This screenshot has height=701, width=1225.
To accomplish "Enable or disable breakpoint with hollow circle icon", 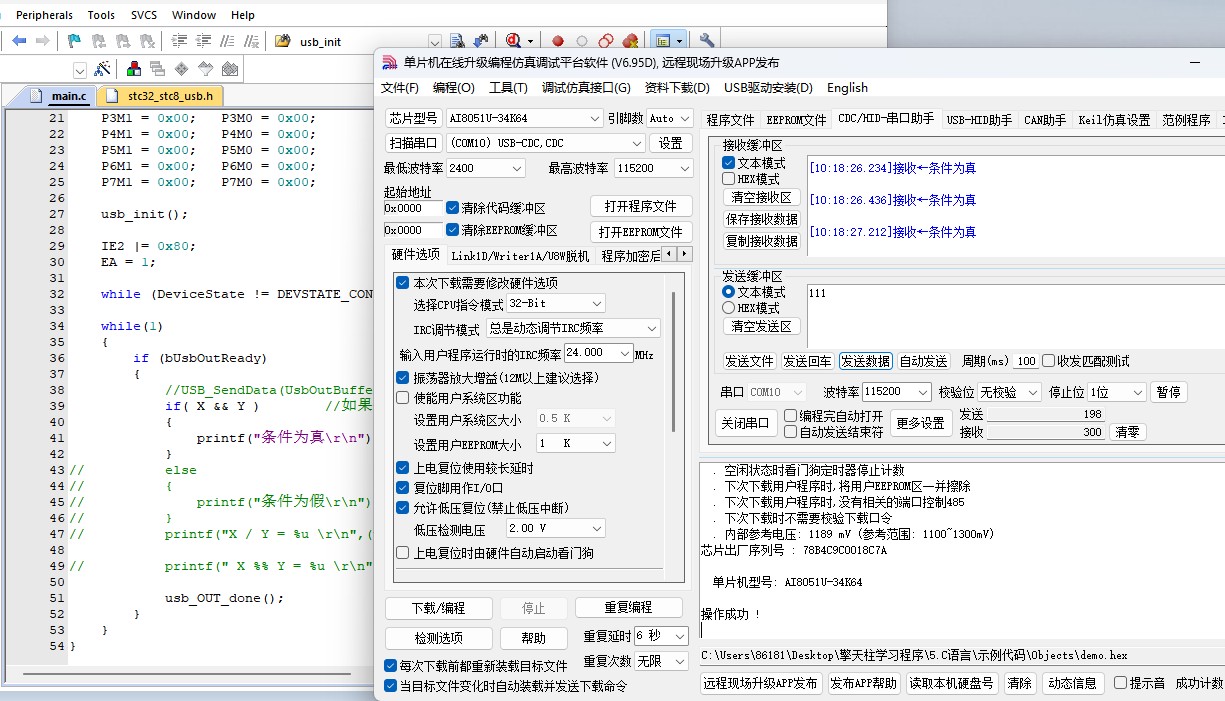I will (x=582, y=41).
